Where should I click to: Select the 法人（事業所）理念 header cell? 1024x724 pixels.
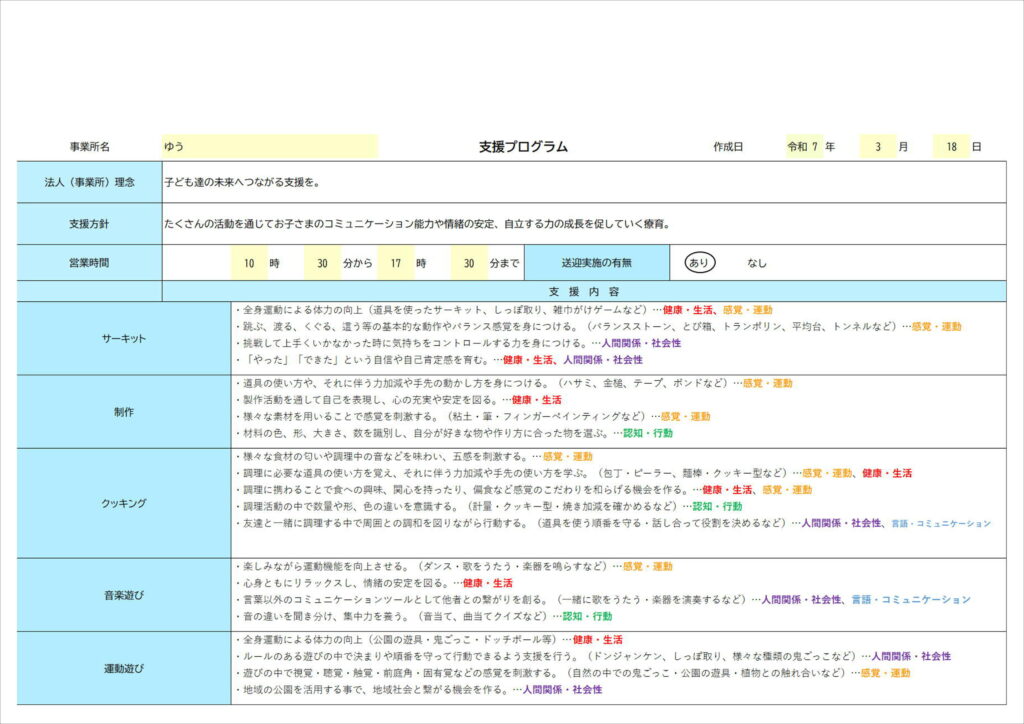coord(90,183)
